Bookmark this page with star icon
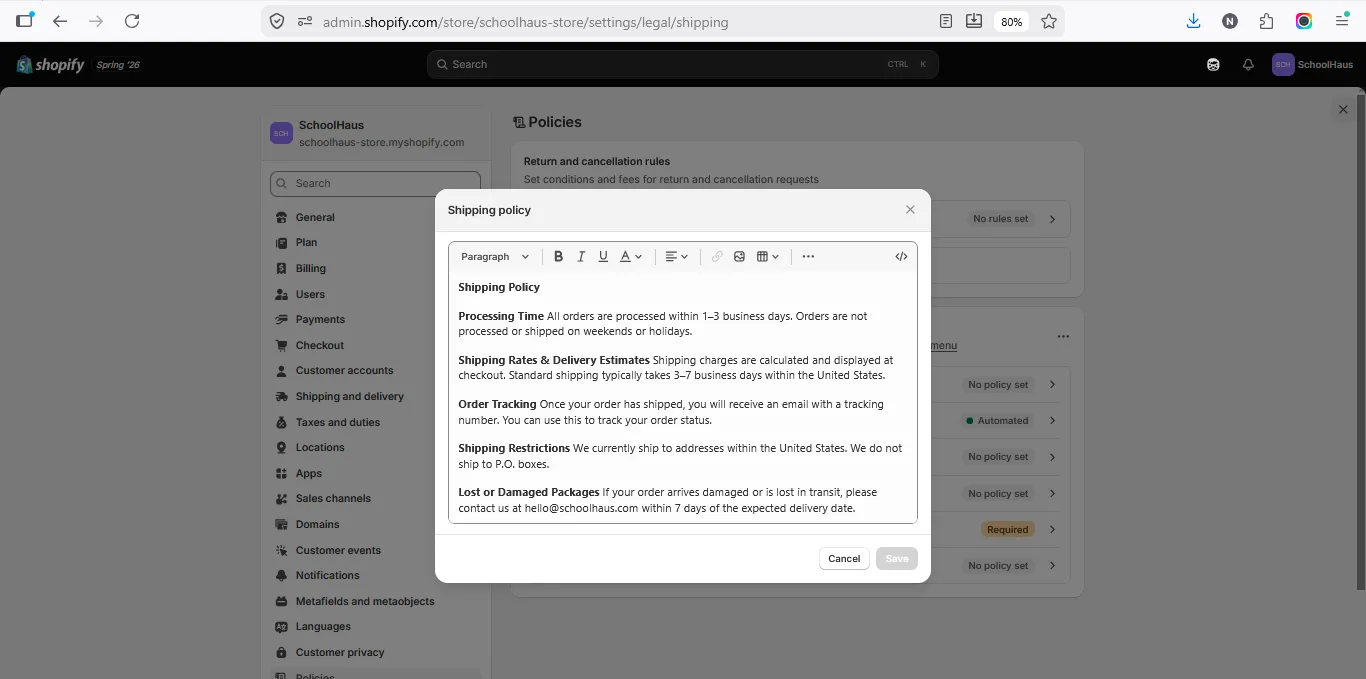Screen dimensions: 1366x679 point(1049,21)
